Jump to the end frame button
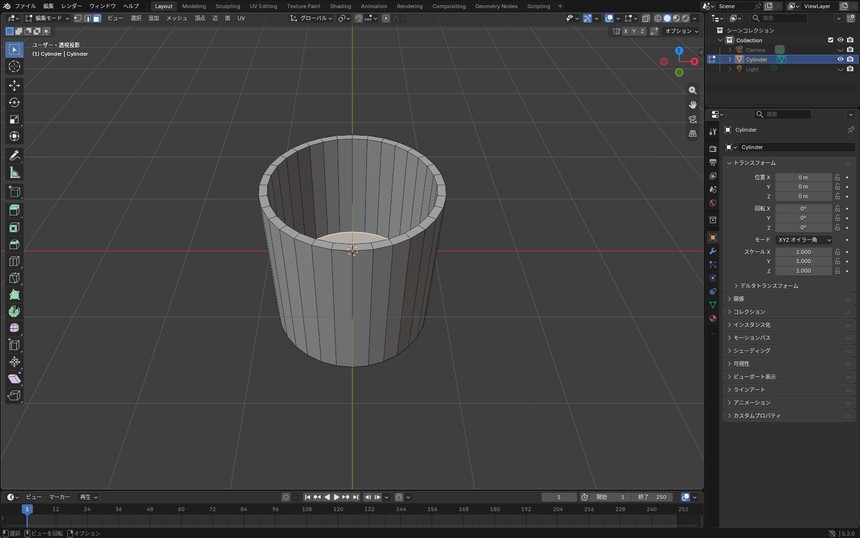Image resolution: width=860 pixels, height=538 pixels. pyautogui.click(x=356, y=497)
